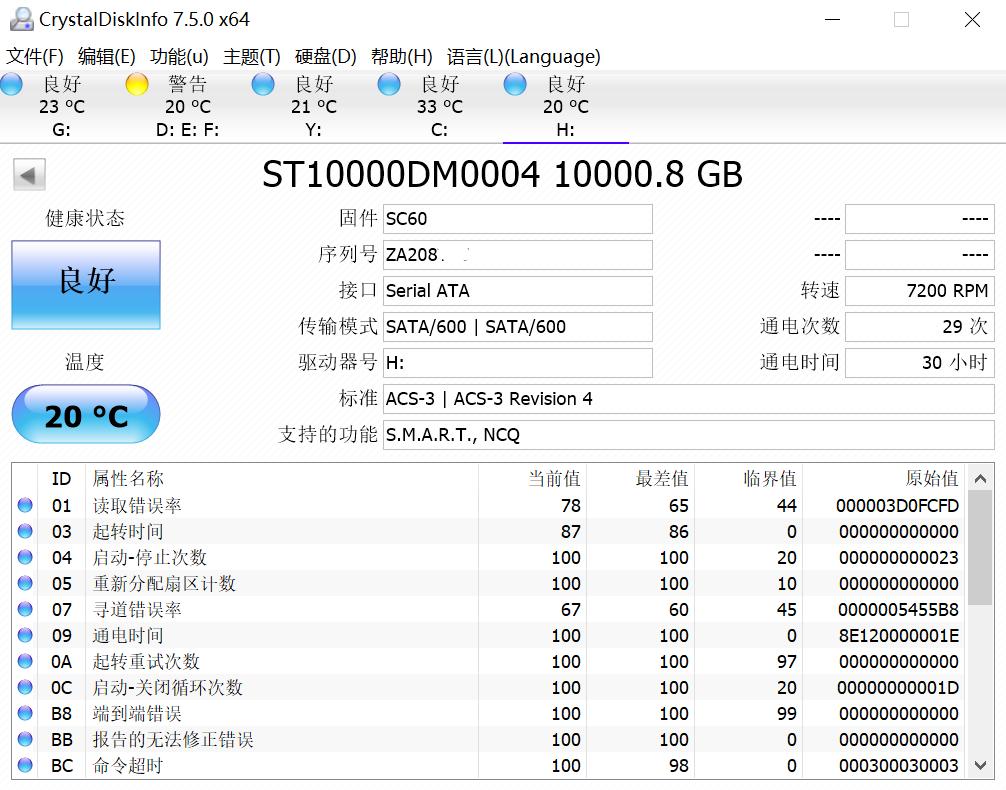The height and width of the screenshot is (790, 1006).
Task: Click status dot for 重新分配扇区计数 row
Action: pos(25,583)
